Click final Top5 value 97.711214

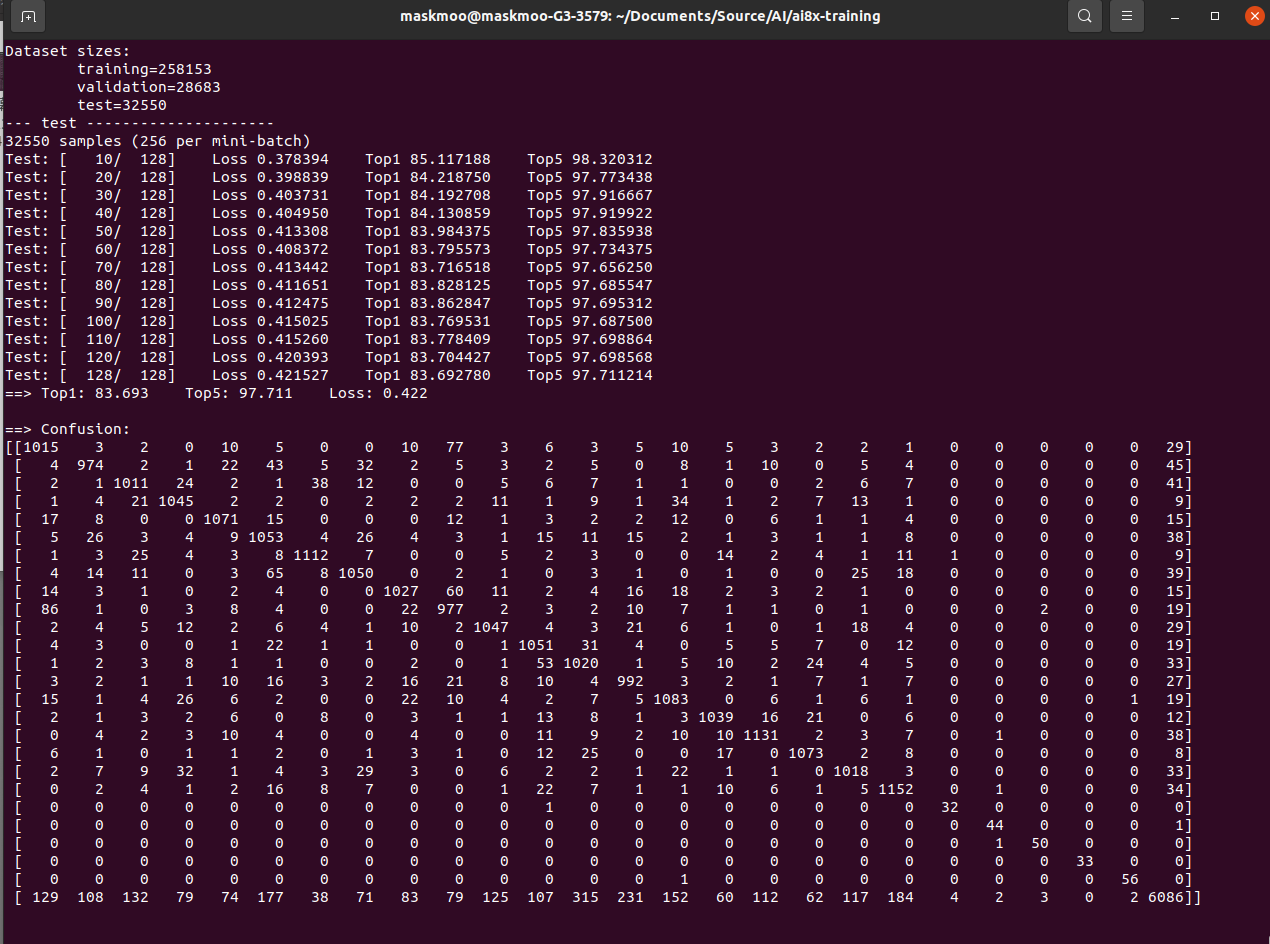pyautogui.click(x=612, y=375)
